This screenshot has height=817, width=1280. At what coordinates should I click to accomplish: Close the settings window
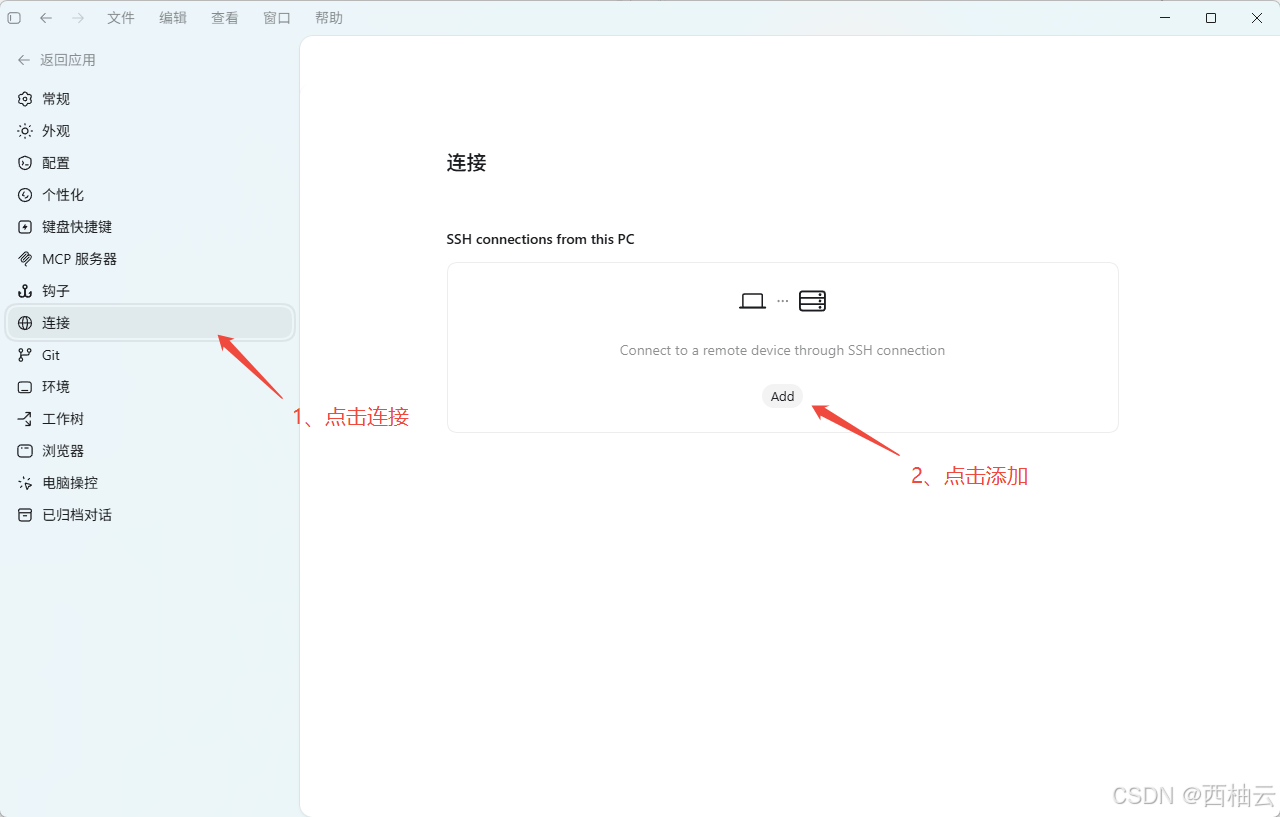(1257, 18)
